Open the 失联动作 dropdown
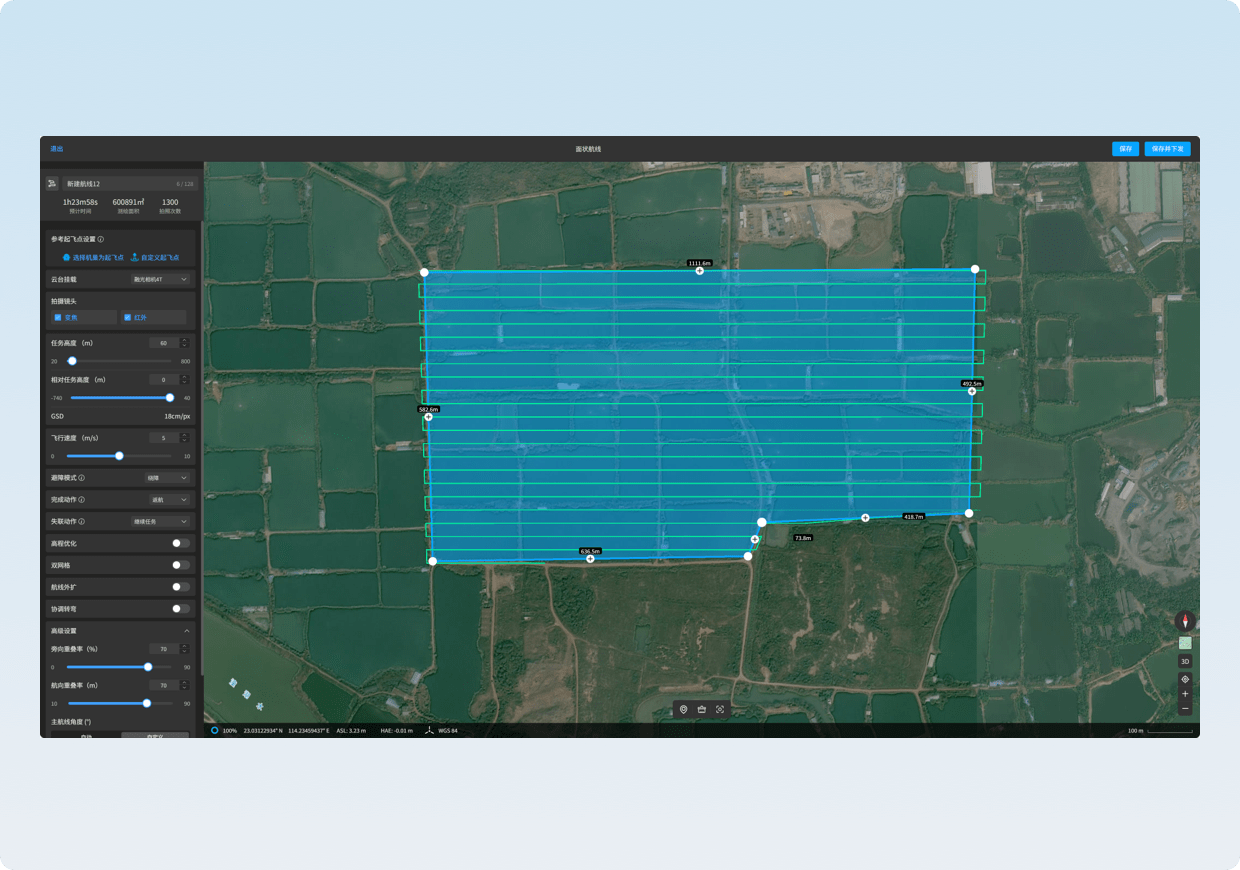 pyautogui.click(x=160, y=522)
